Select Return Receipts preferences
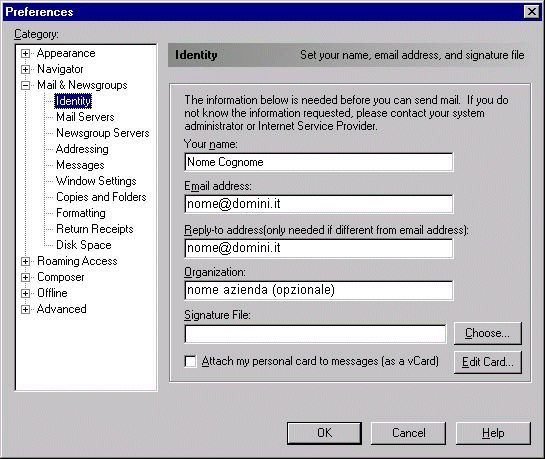The width and height of the screenshot is (545, 459). click(x=95, y=229)
